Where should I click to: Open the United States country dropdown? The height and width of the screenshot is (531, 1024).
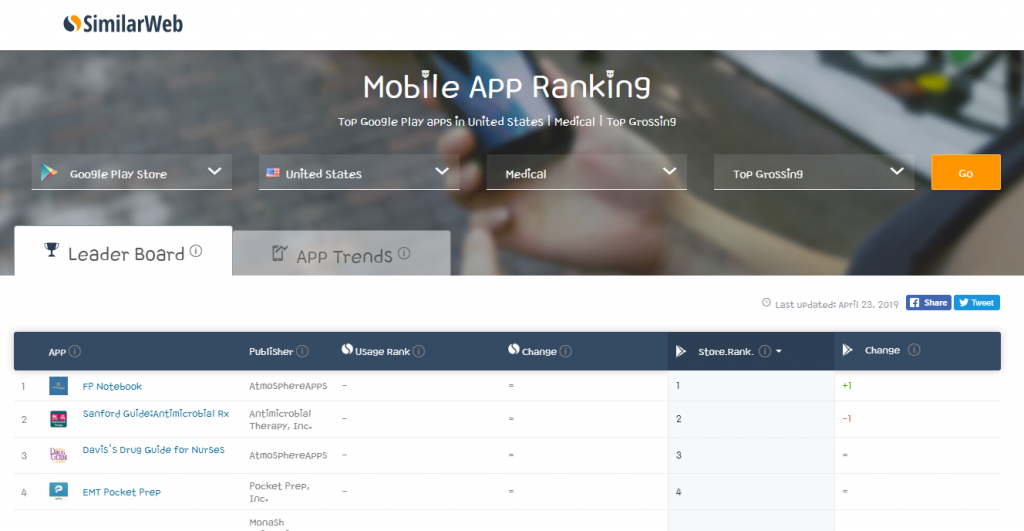359,173
